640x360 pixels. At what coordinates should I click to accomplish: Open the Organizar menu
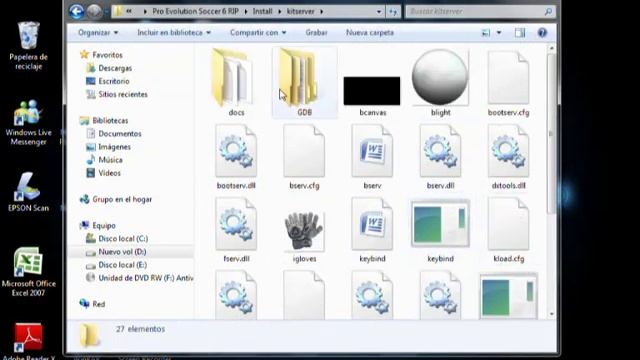tap(98, 33)
